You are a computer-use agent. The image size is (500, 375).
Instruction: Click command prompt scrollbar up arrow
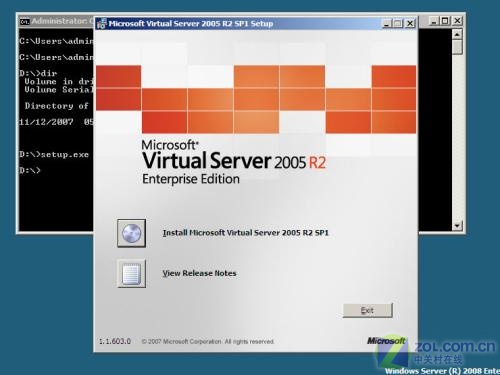click(x=457, y=34)
